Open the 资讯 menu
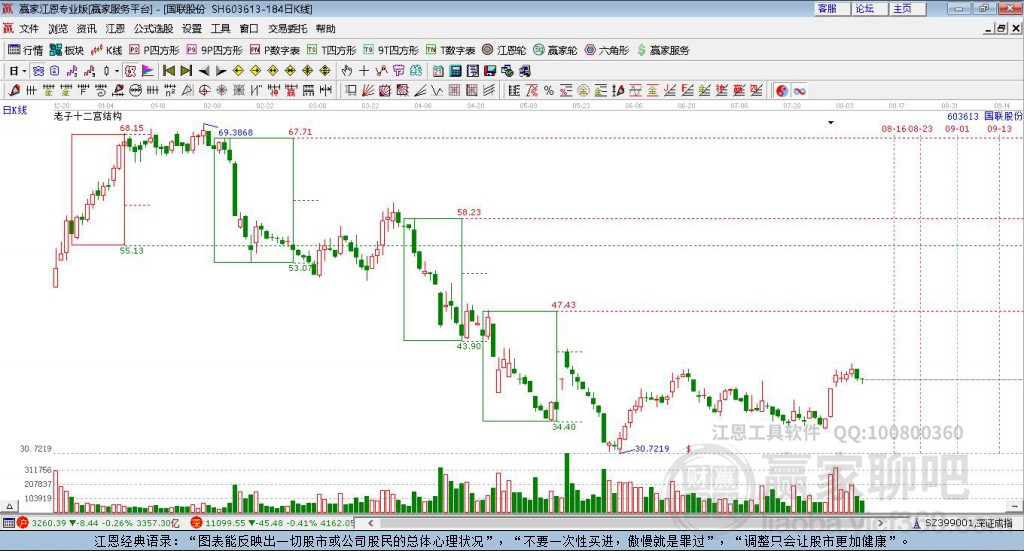Image resolution: width=1024 pixels, height=551 pixels. tap(86, 29)
